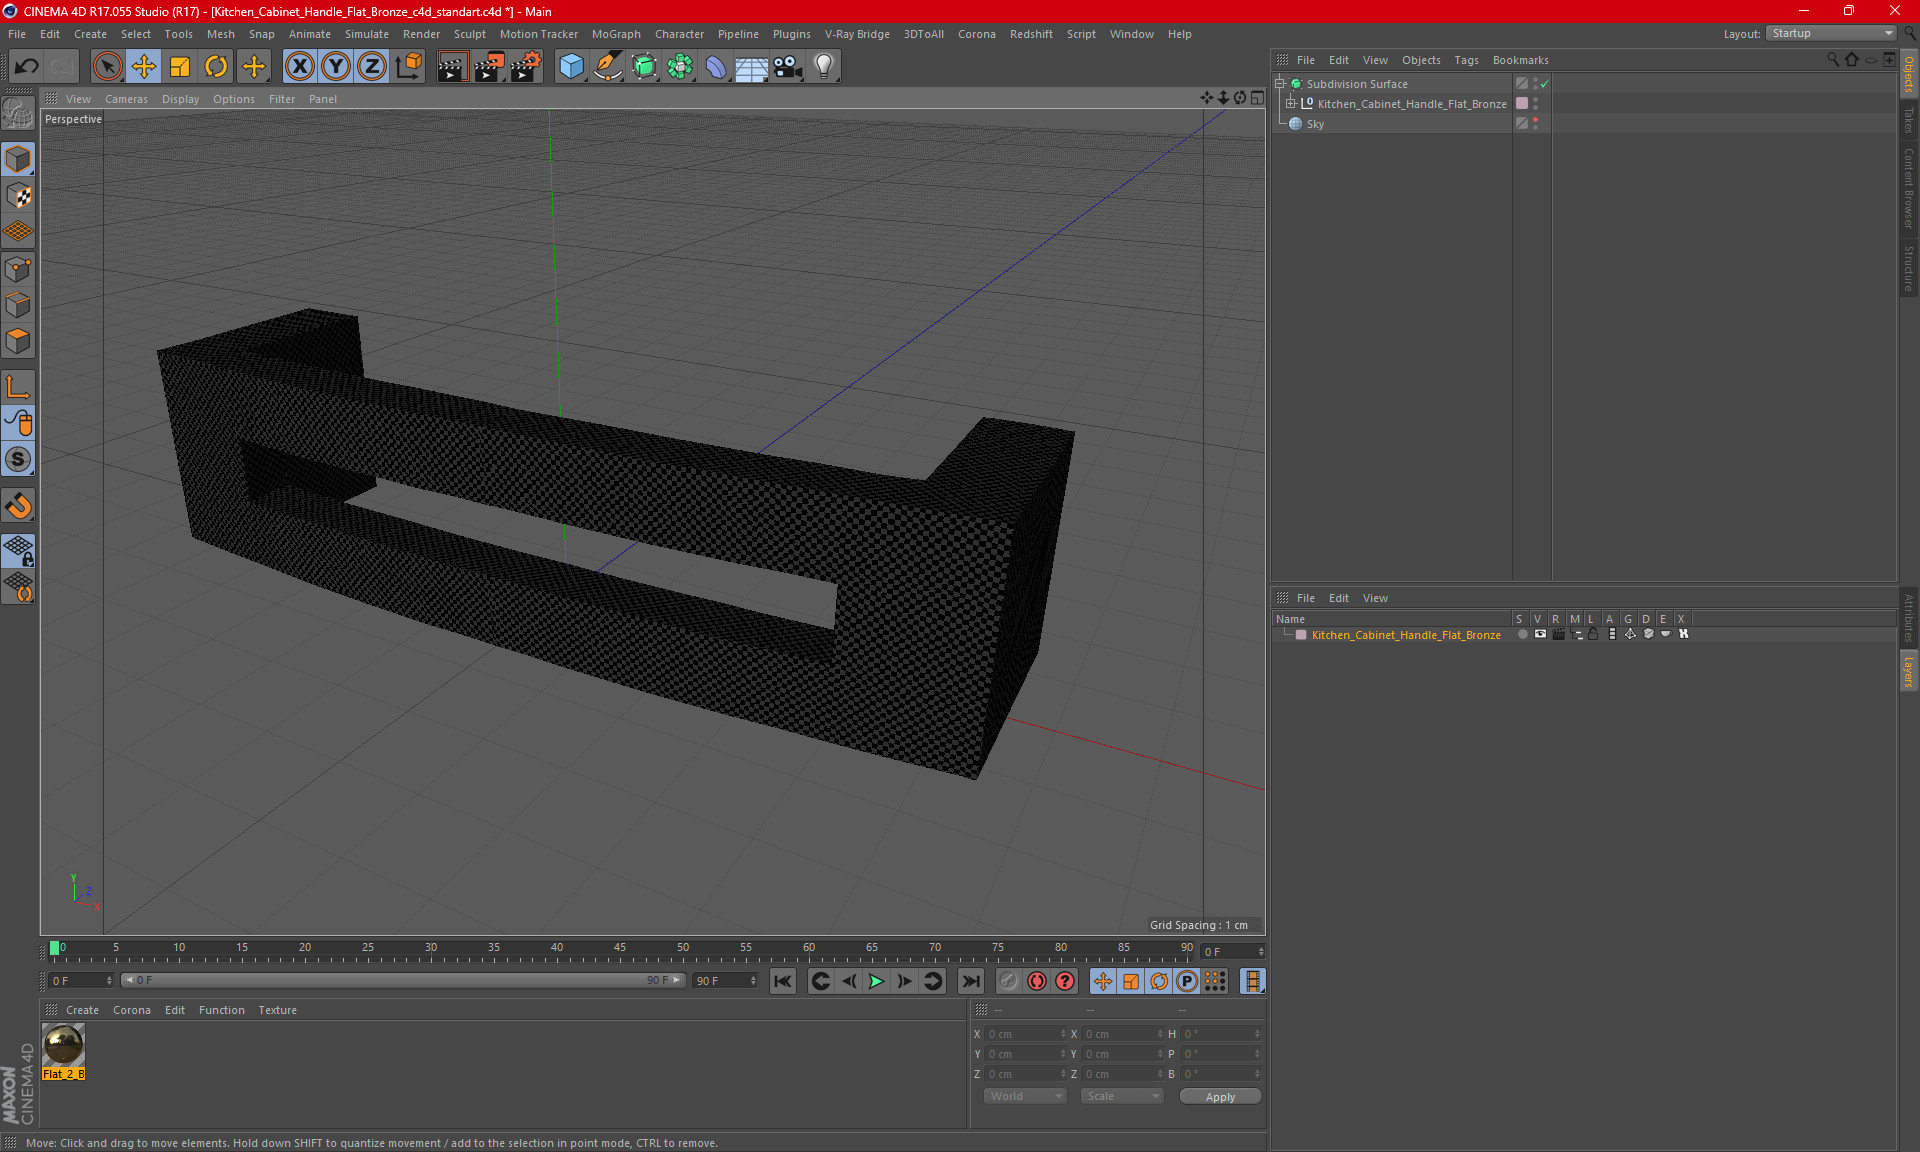This screenshot has height=1152, width=1920.
Task: Open viewport Cameras menu
Action: click(x=126, y=99)
